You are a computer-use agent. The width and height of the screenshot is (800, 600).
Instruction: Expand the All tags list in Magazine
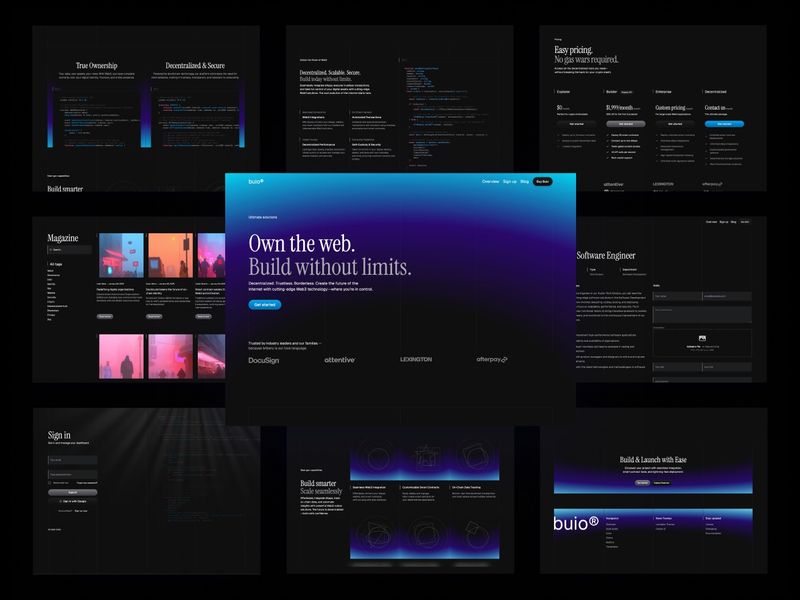pos(54,263)
